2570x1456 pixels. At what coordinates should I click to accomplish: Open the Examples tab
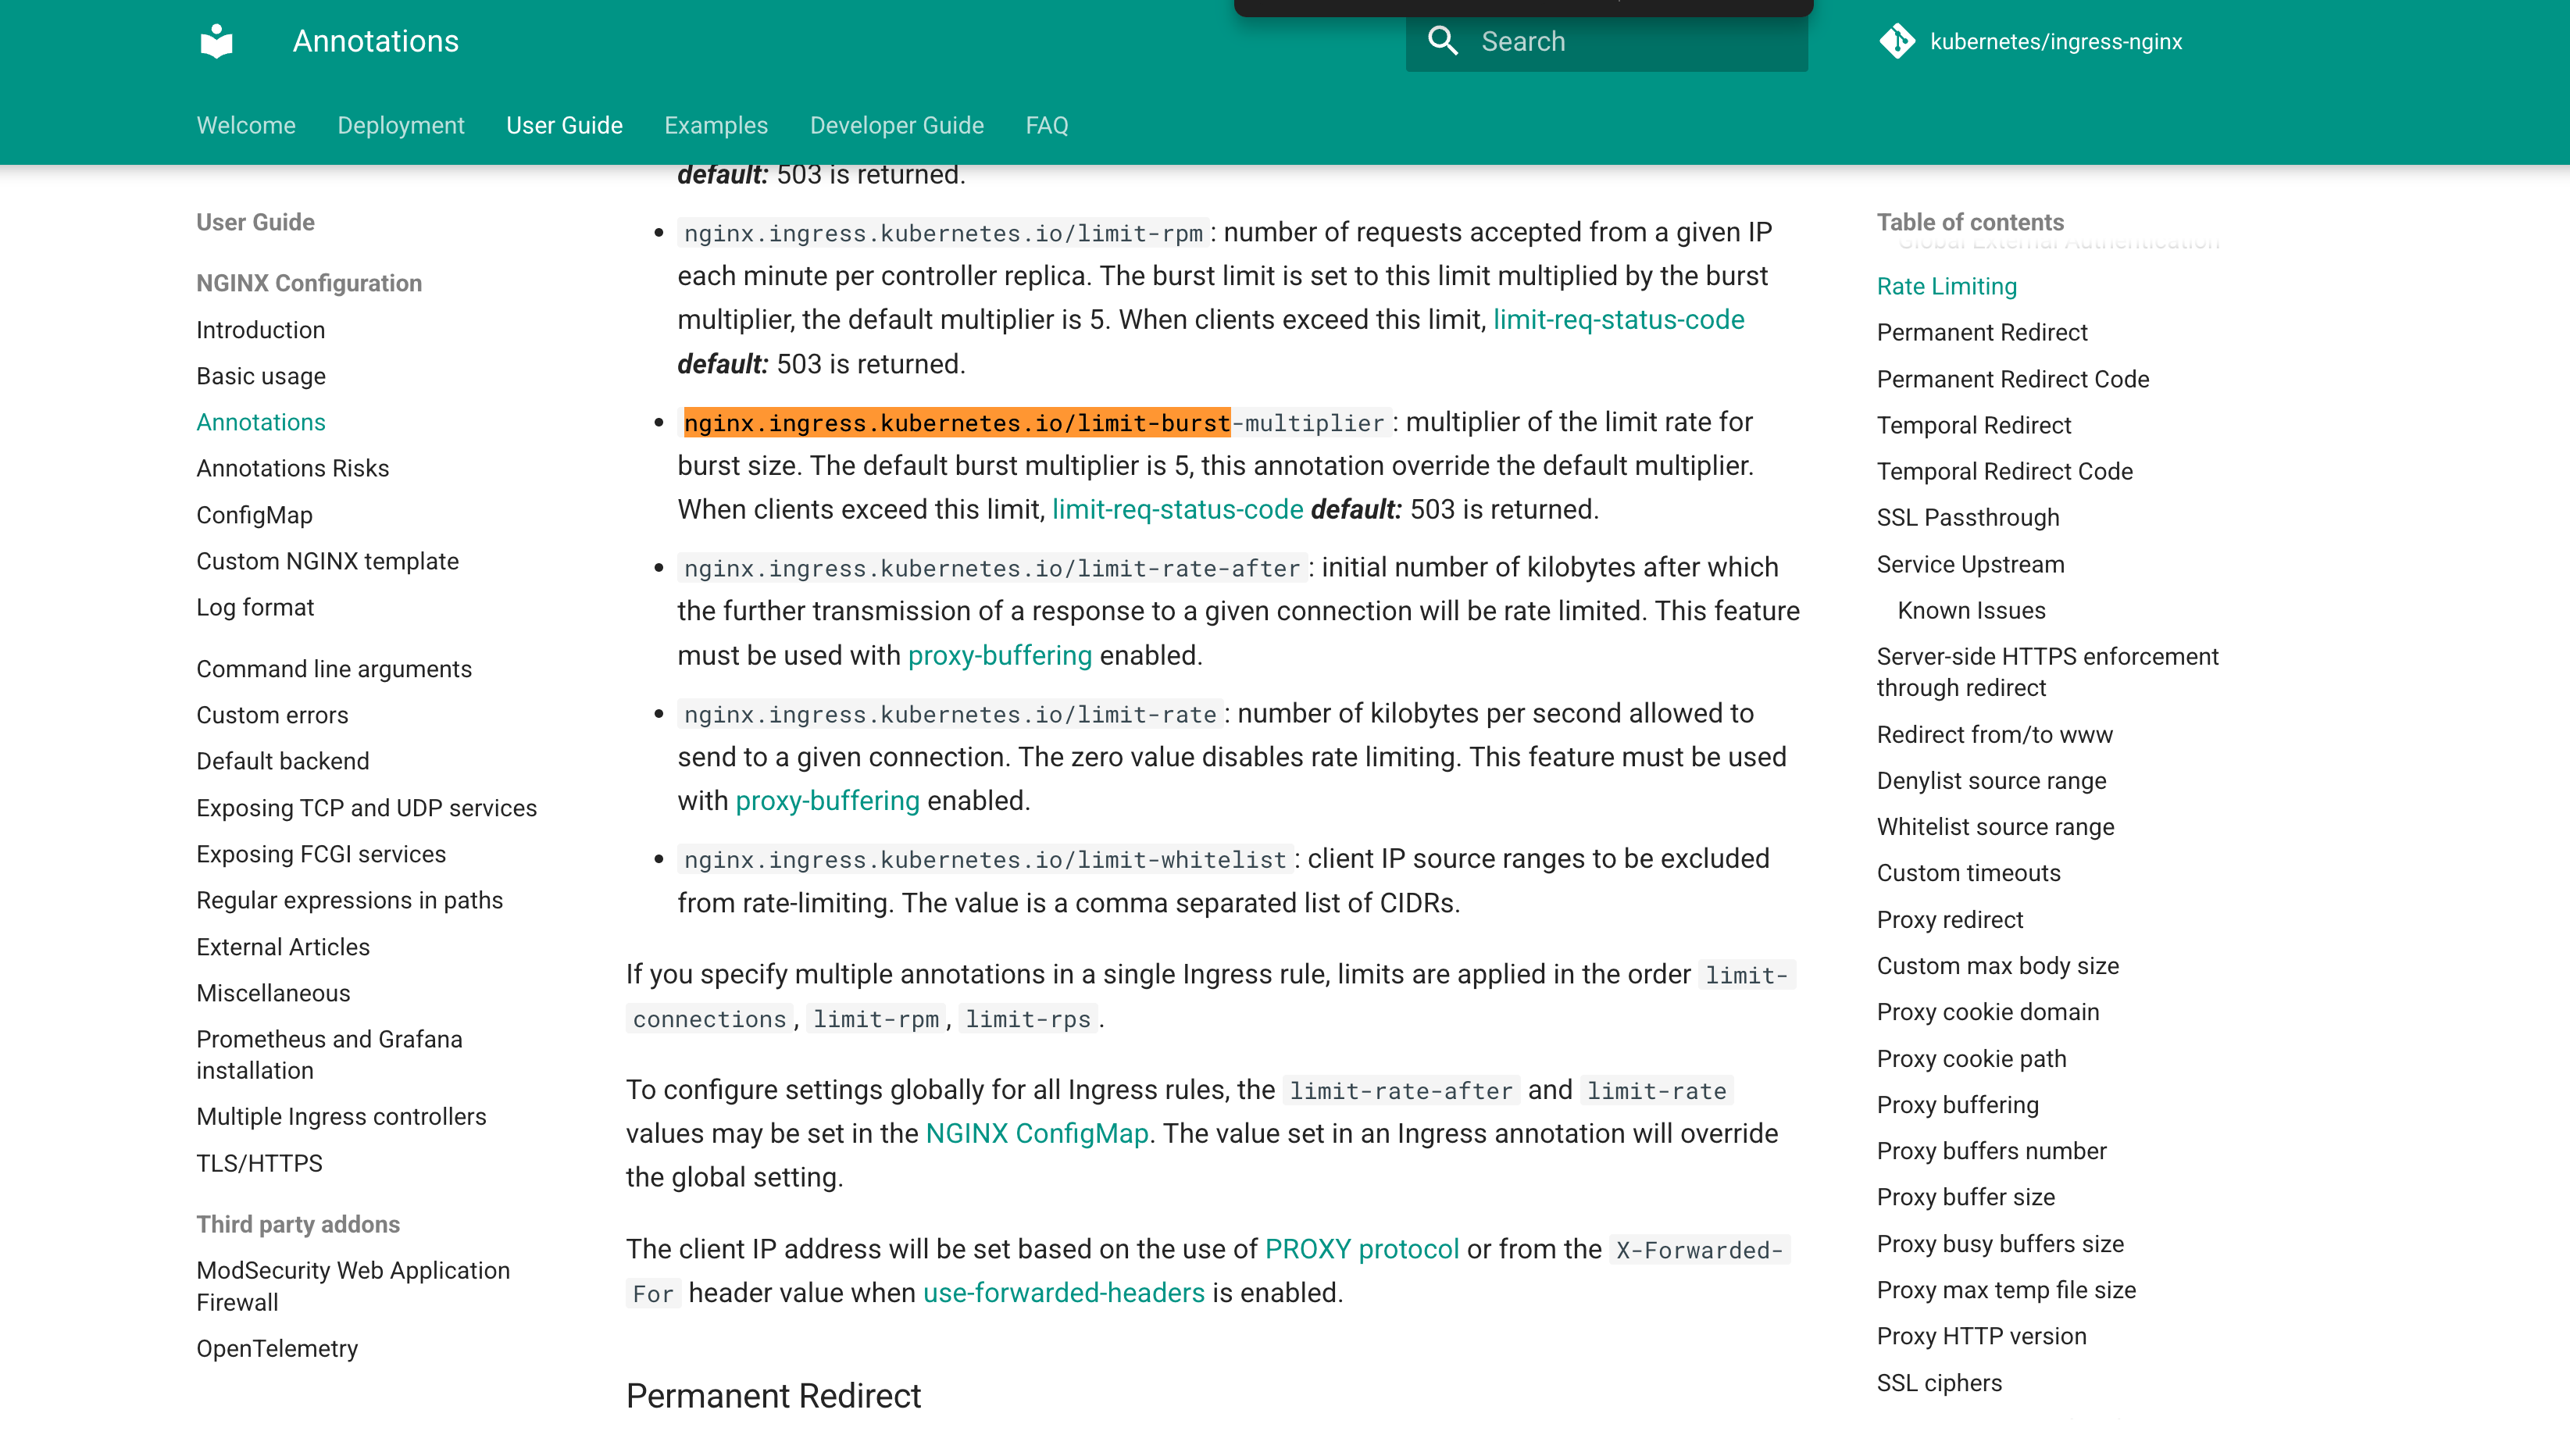tap(715, 125)
